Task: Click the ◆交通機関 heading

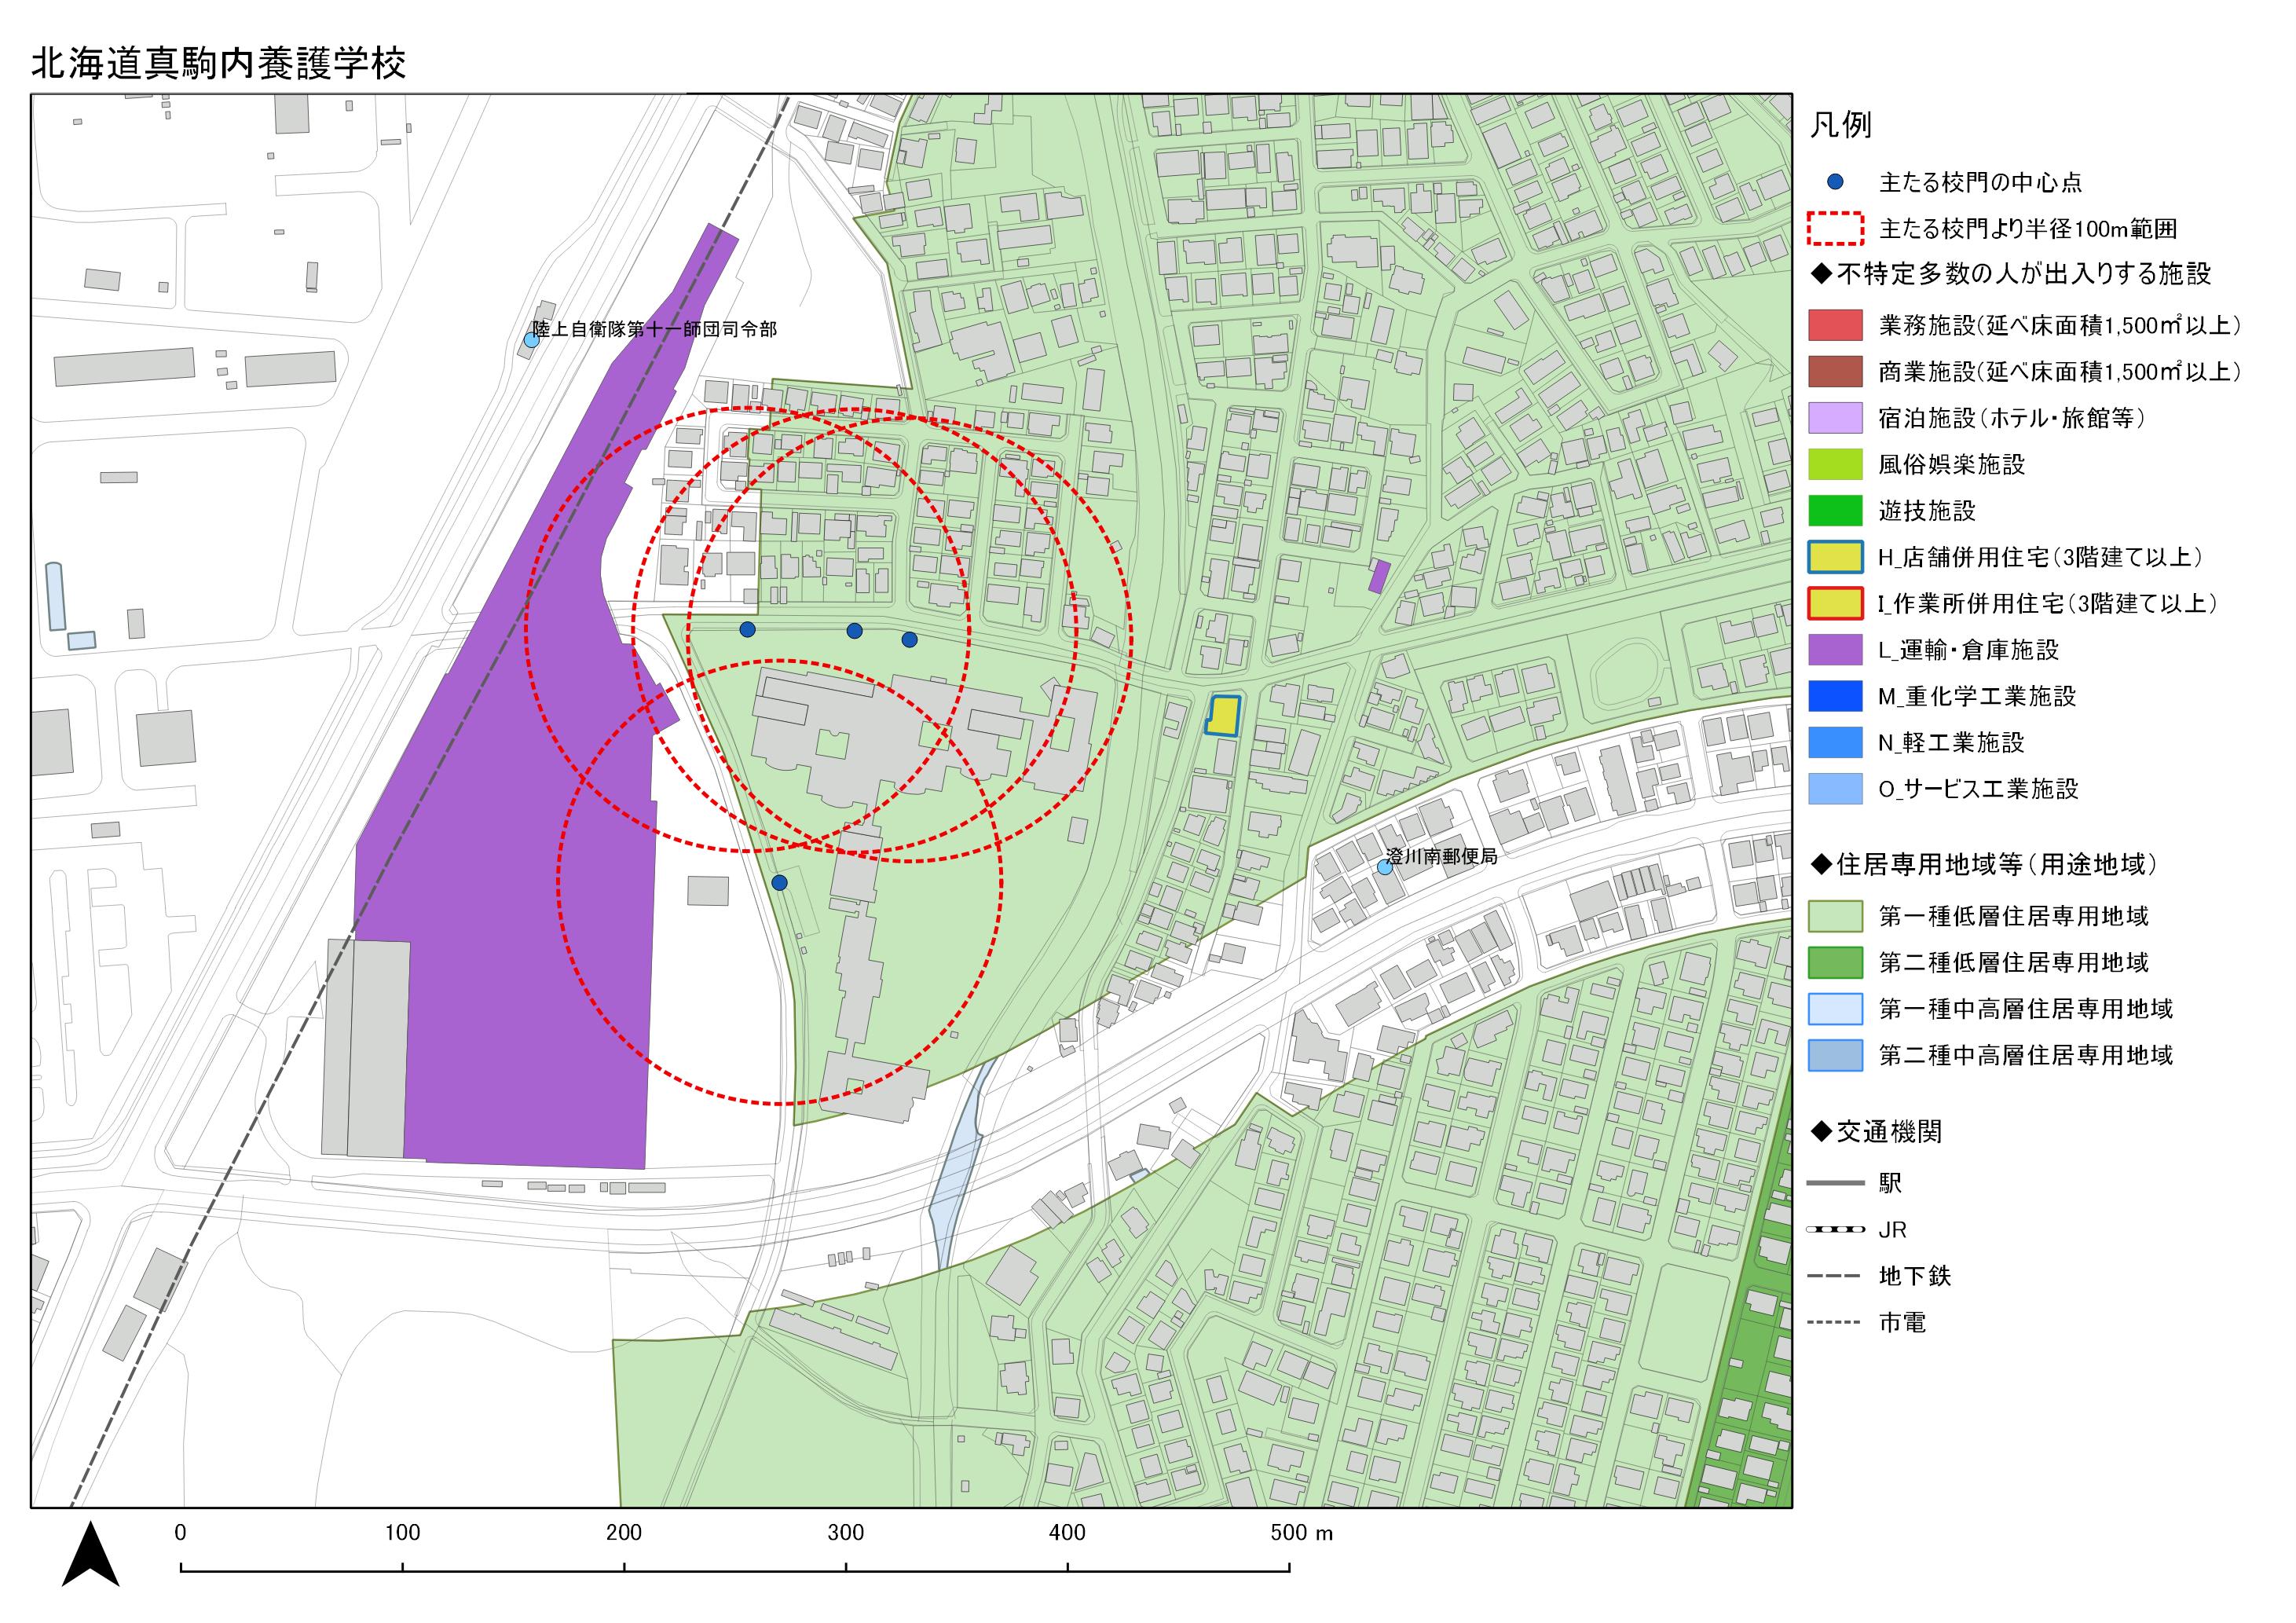Action: (x=1876, y=1132)
